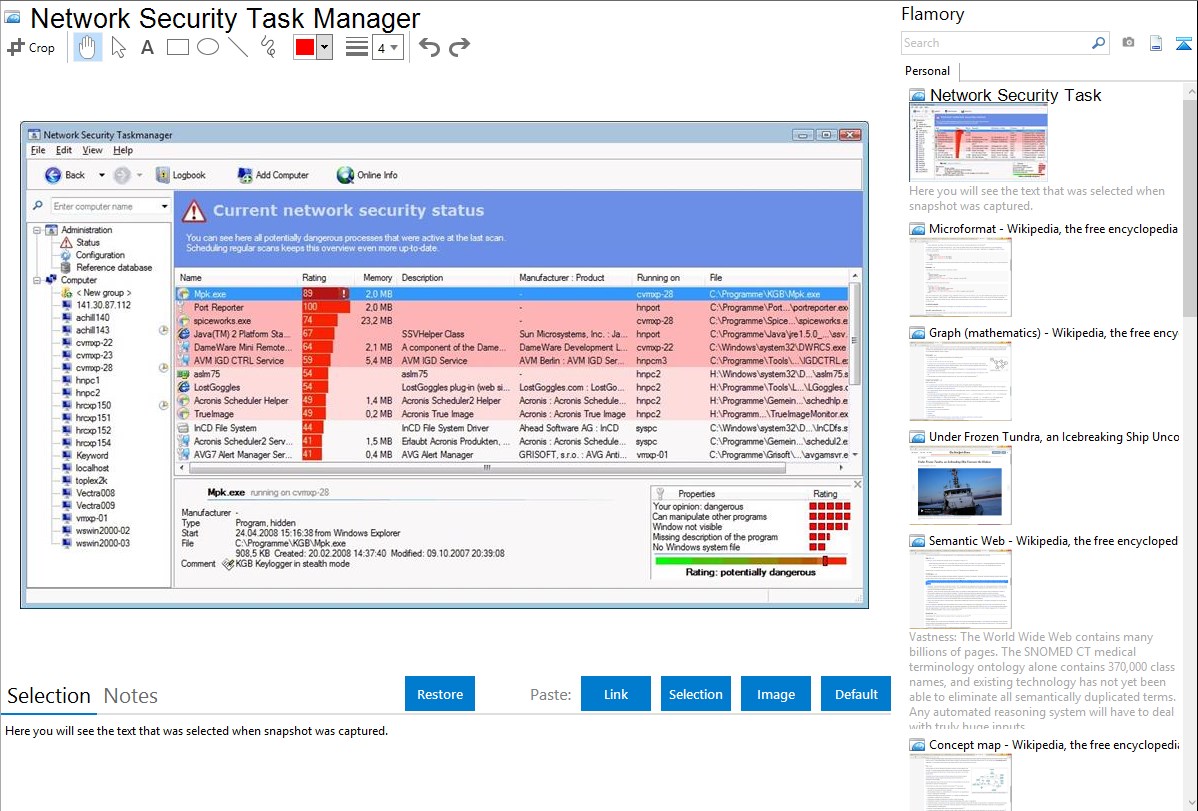Click the greyed forward arrow in Taskmanager screenshot

(121, 175)
